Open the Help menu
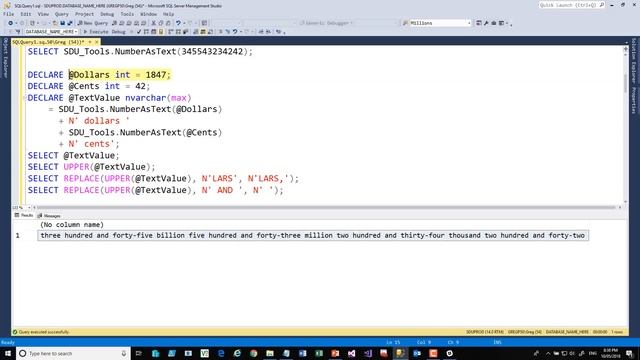The image size is (640, 360). 168,14
